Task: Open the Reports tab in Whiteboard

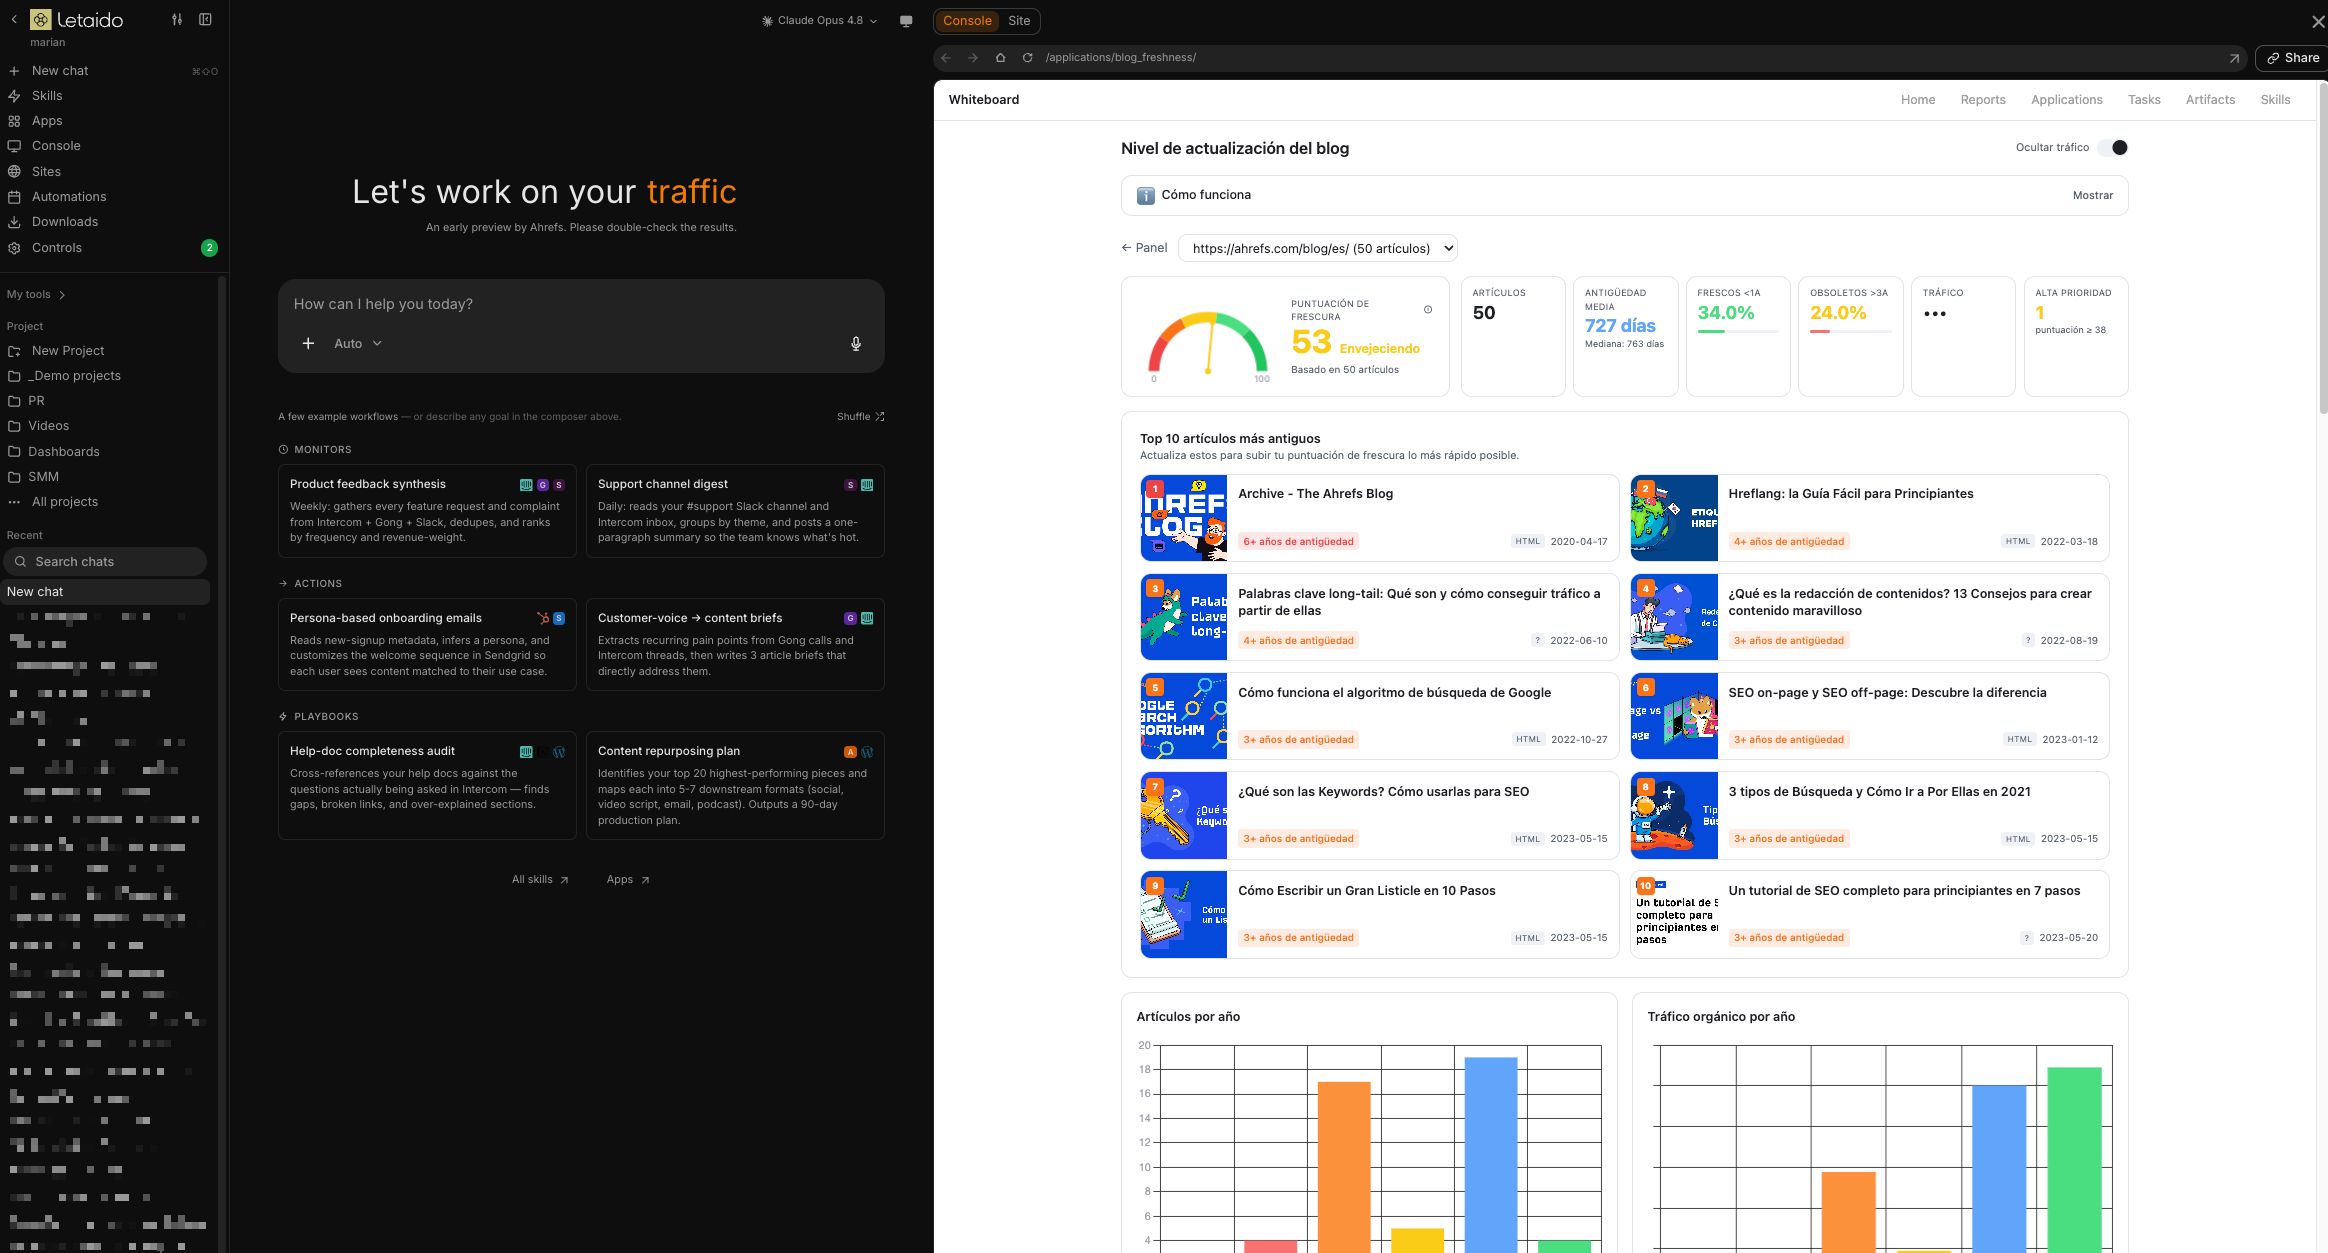Action: [1983, 100]
